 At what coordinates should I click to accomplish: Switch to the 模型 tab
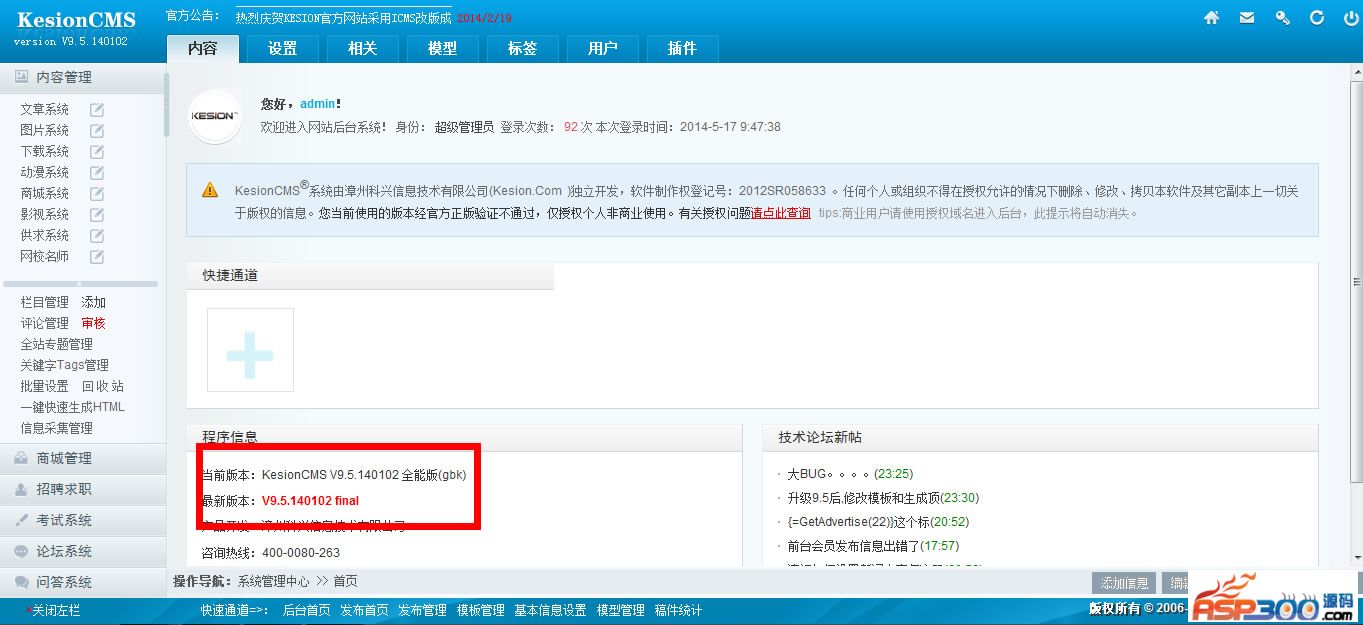pyautogui.click(x=442, y=48)
